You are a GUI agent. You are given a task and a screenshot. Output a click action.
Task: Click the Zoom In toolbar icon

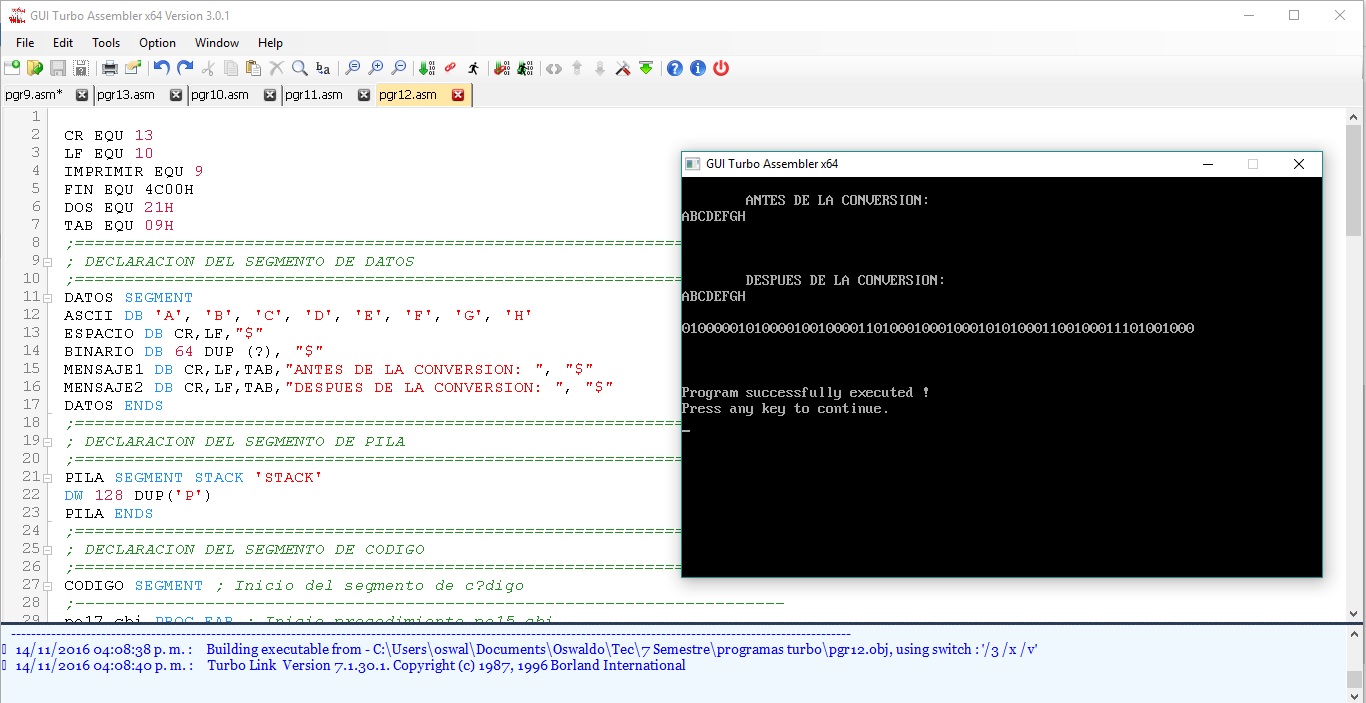[x=377, y=68]
